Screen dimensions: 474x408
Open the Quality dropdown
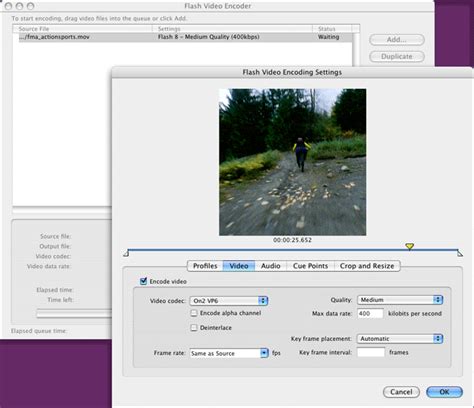[x=400, y=300]
